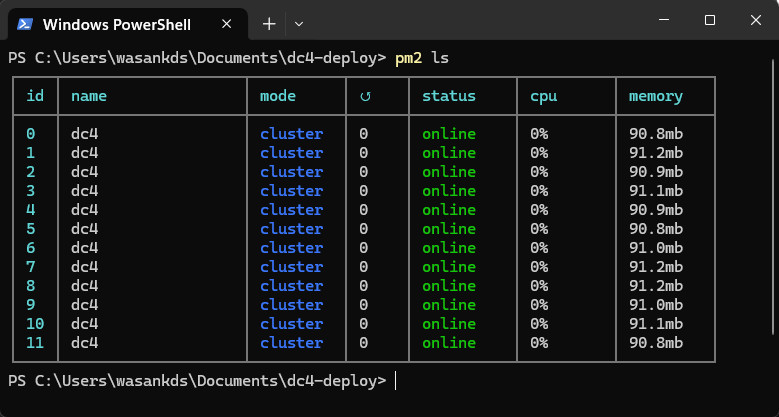Click the cluster mode of process 5

click(x=291, y=229)
